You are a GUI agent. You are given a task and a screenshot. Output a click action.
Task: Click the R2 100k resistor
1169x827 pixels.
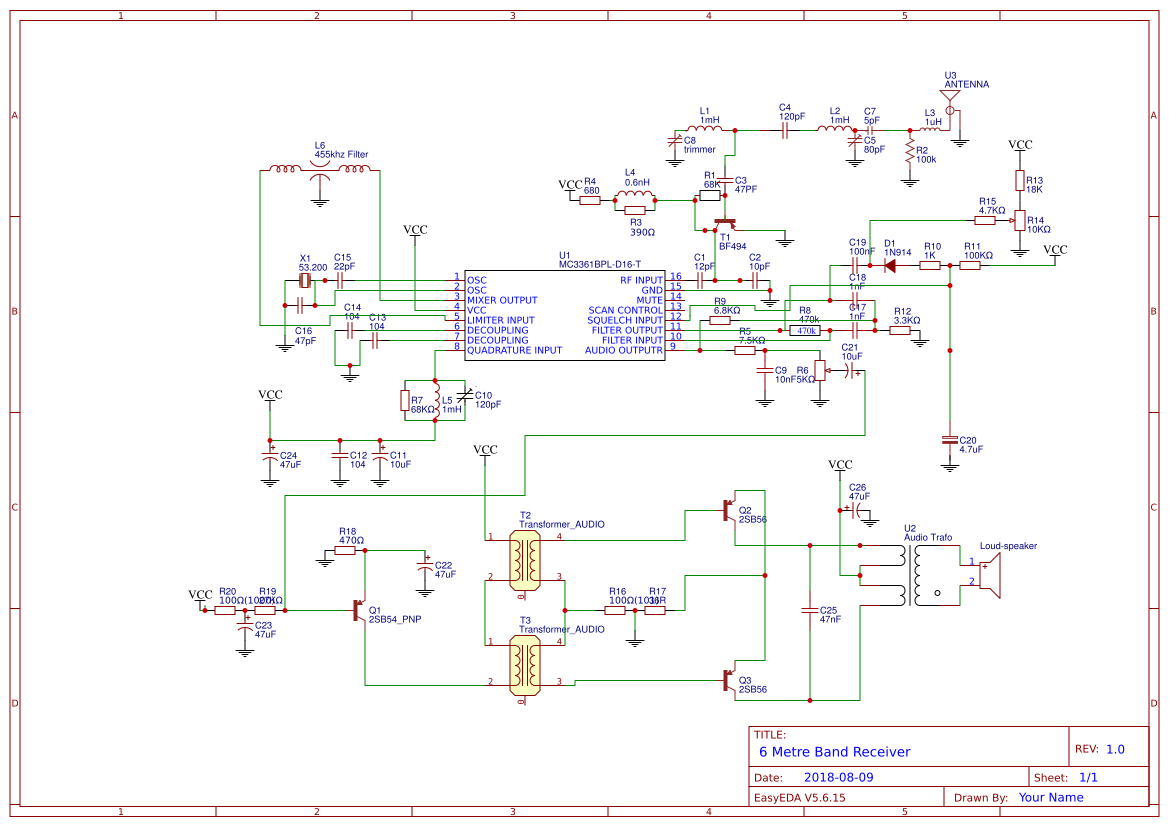tap(910, 153)
